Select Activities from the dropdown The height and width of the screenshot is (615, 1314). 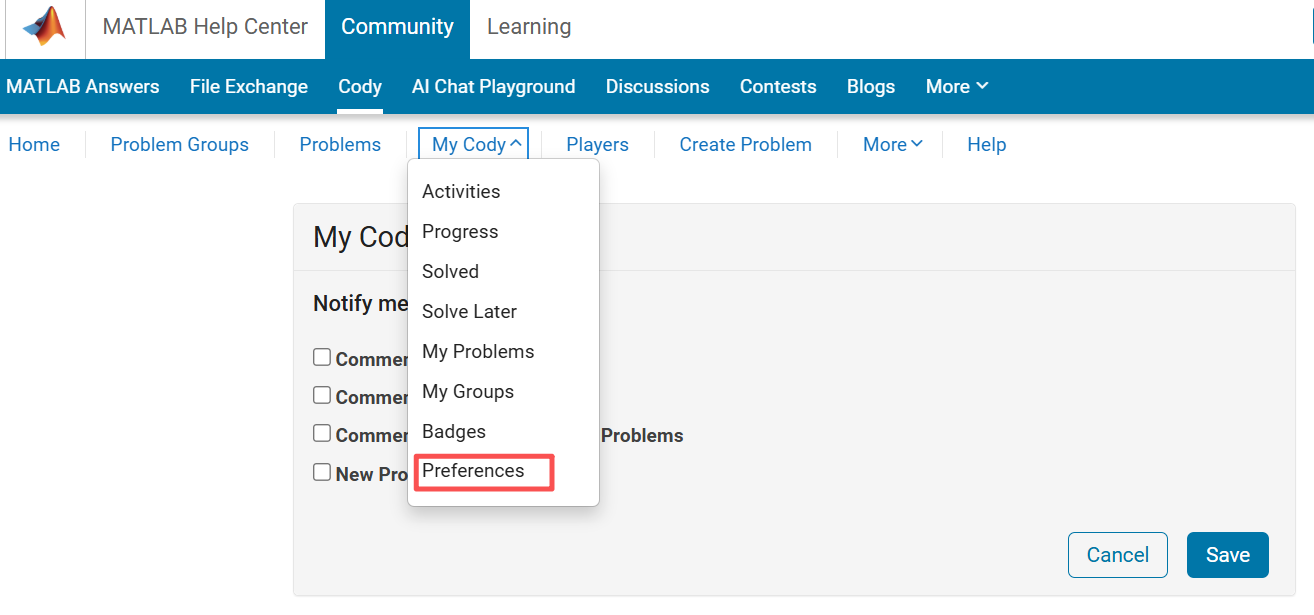click(461, 192)
